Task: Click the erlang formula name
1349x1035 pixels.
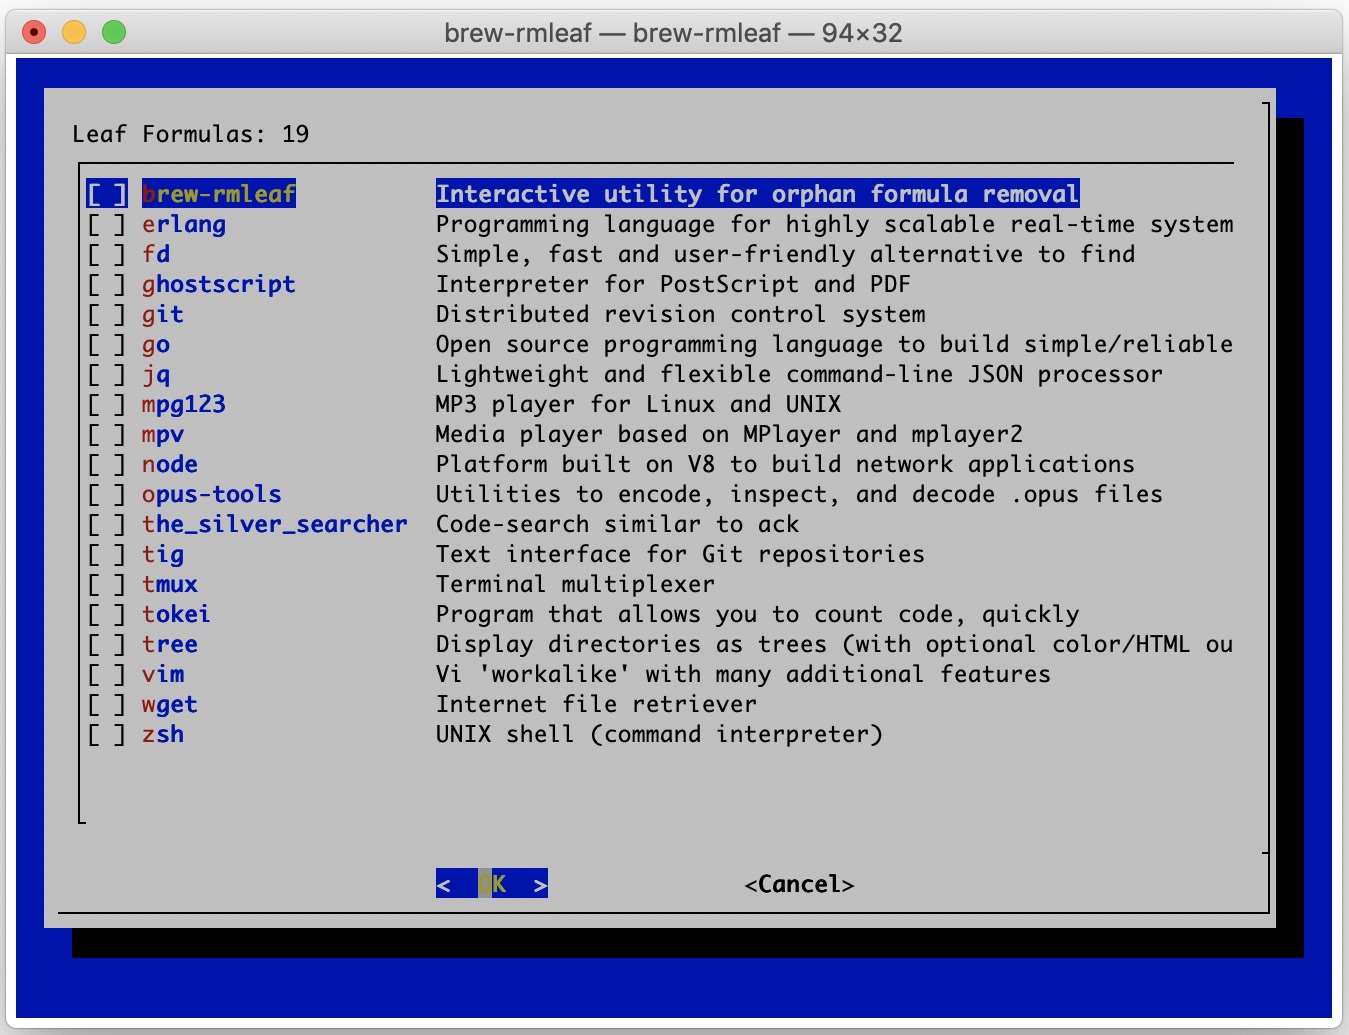Action: [x=184, y=224]
